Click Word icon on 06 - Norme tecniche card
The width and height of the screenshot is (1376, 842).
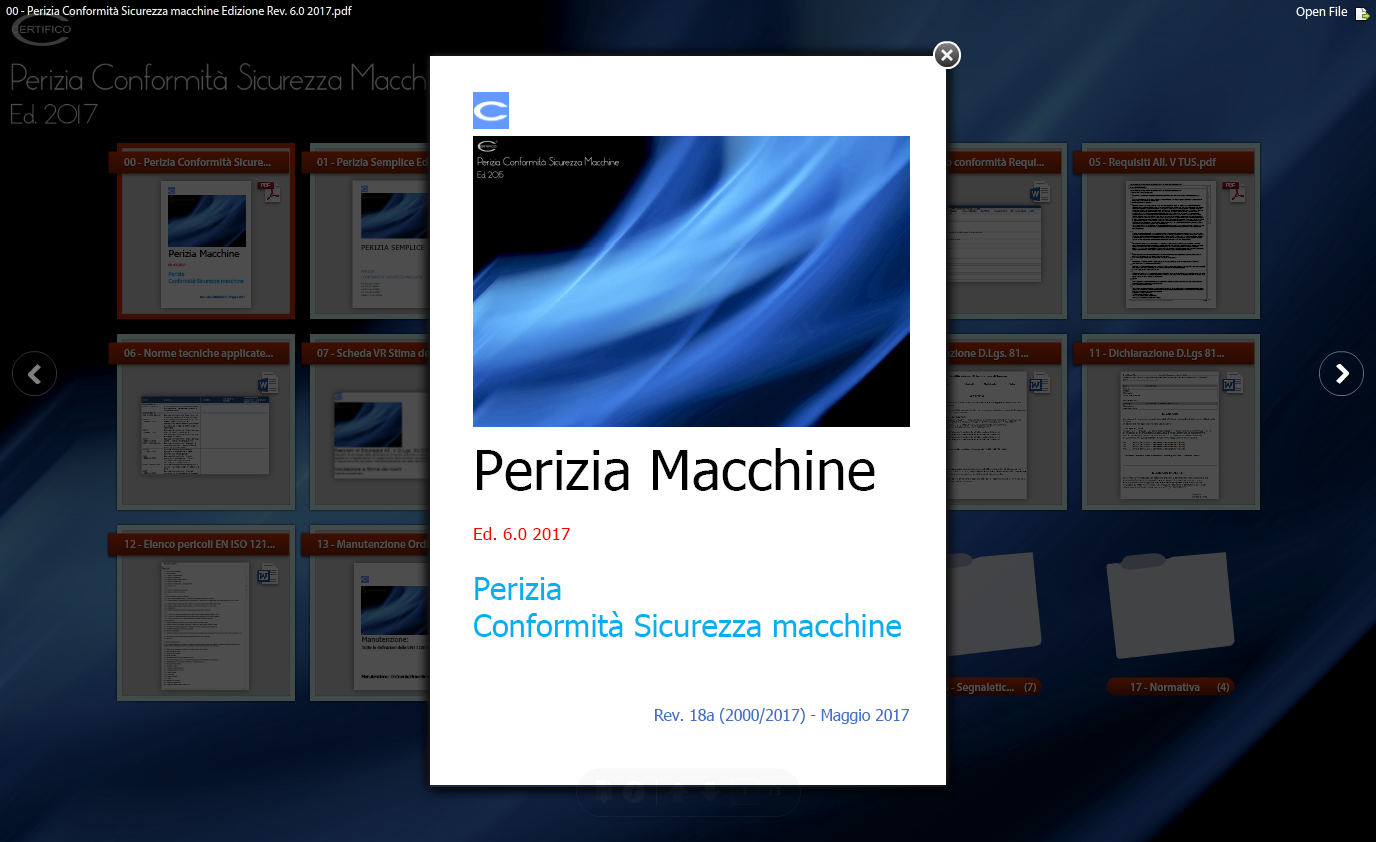[x=268, y=383]
